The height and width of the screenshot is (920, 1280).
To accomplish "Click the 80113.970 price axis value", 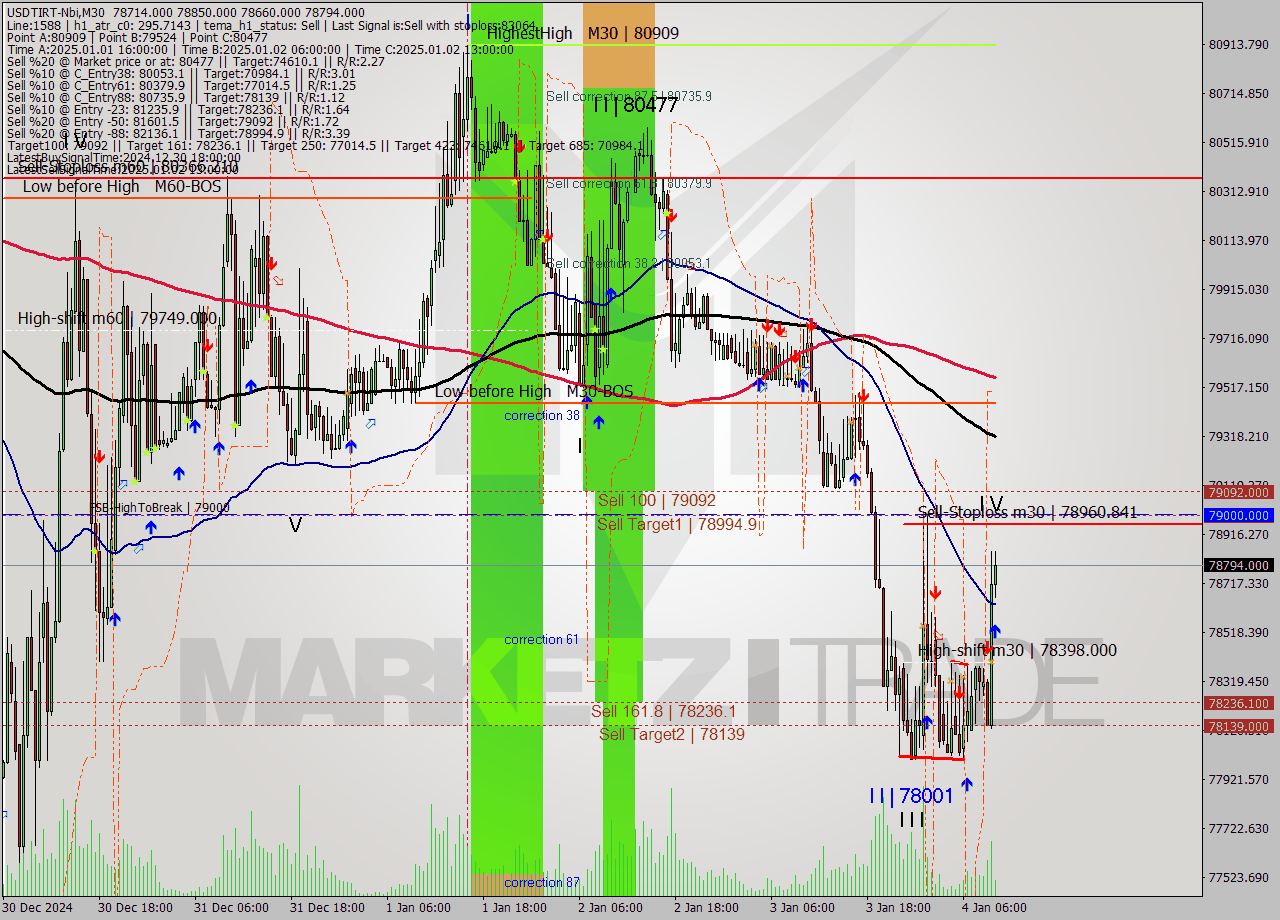I will 1238,240.
